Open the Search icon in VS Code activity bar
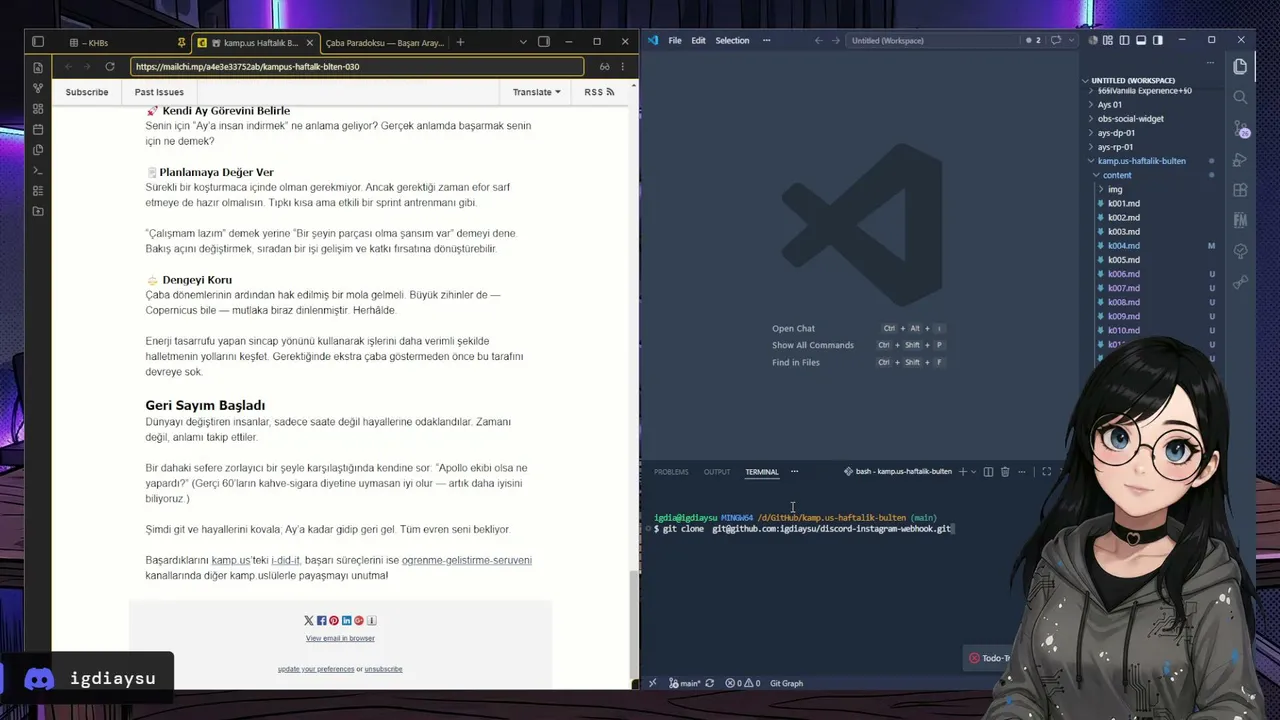Screen dimensions: 1280x720 1240,97
